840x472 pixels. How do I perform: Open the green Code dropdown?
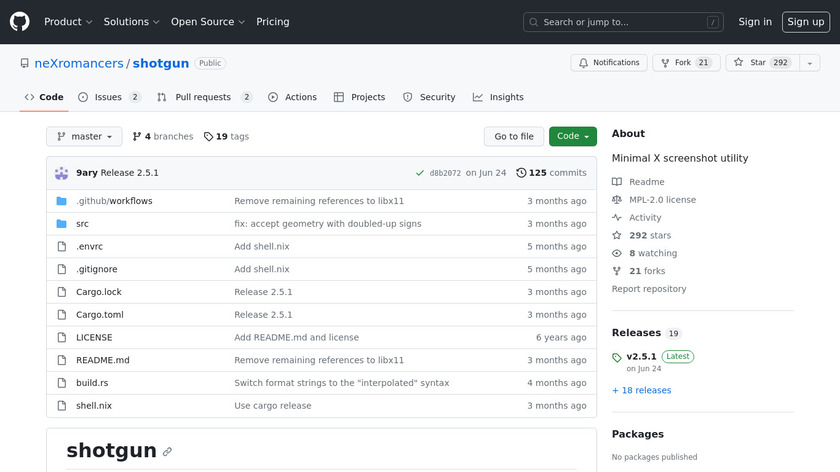(x=572, y=137)
